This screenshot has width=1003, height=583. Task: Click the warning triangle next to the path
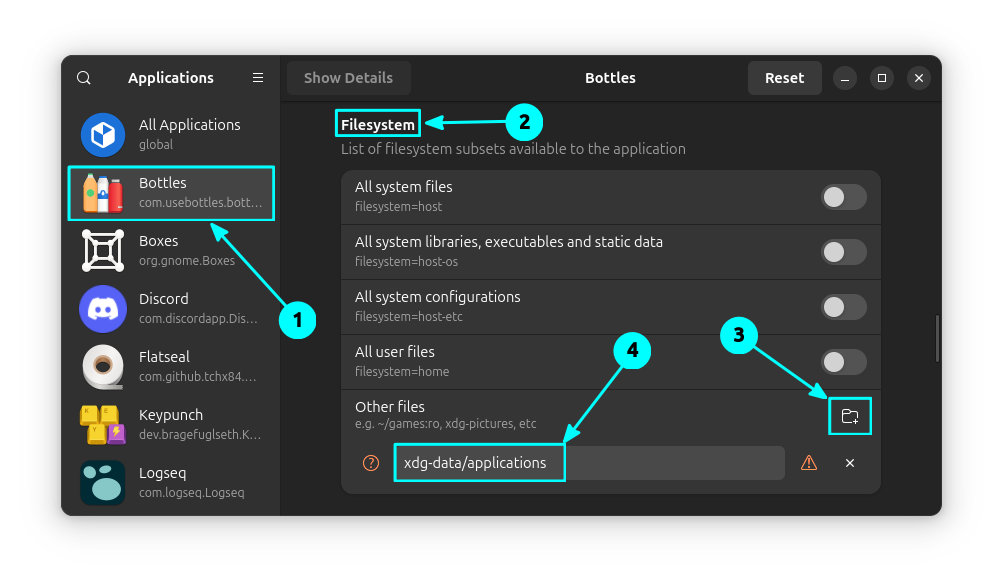[x=808, y=463]
